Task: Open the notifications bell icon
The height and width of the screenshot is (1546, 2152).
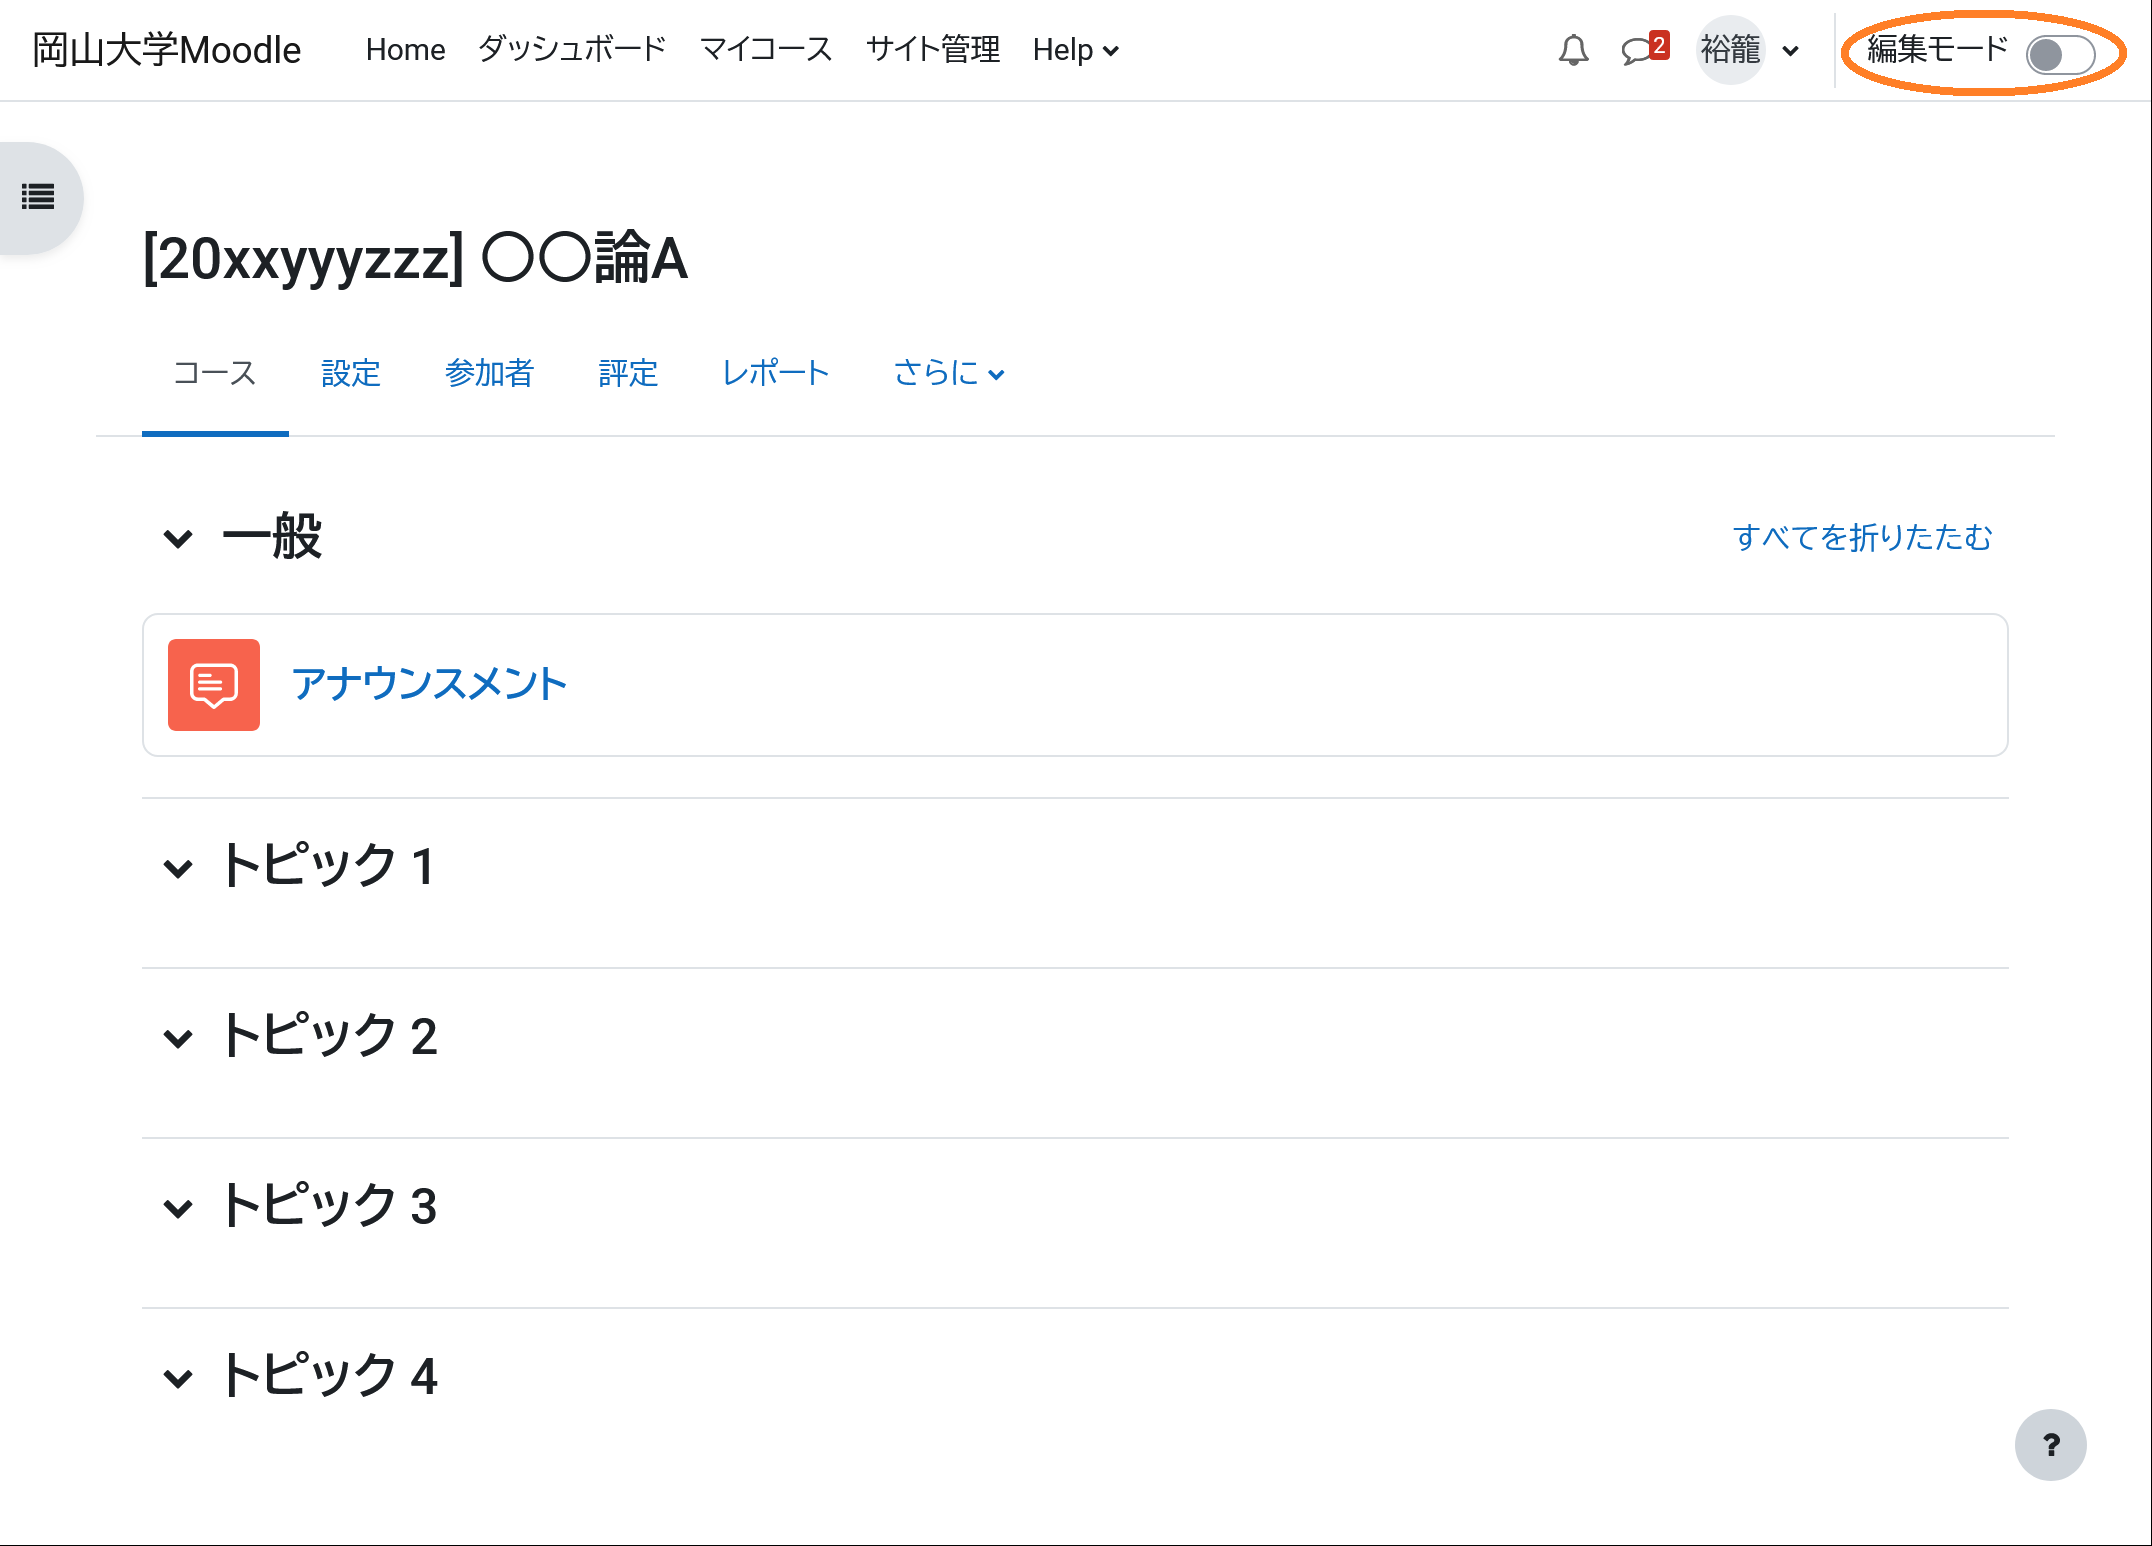Action: tap(1573, 50)
